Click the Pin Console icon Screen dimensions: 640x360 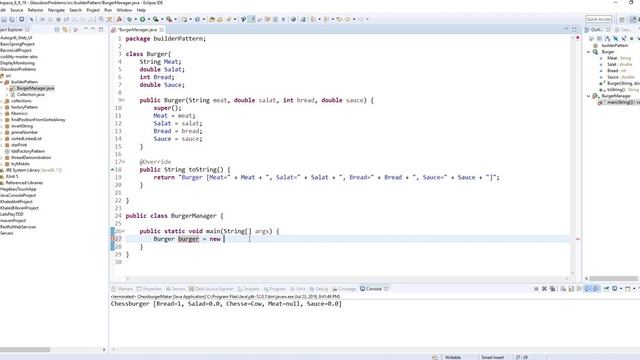tap(606, 289)
